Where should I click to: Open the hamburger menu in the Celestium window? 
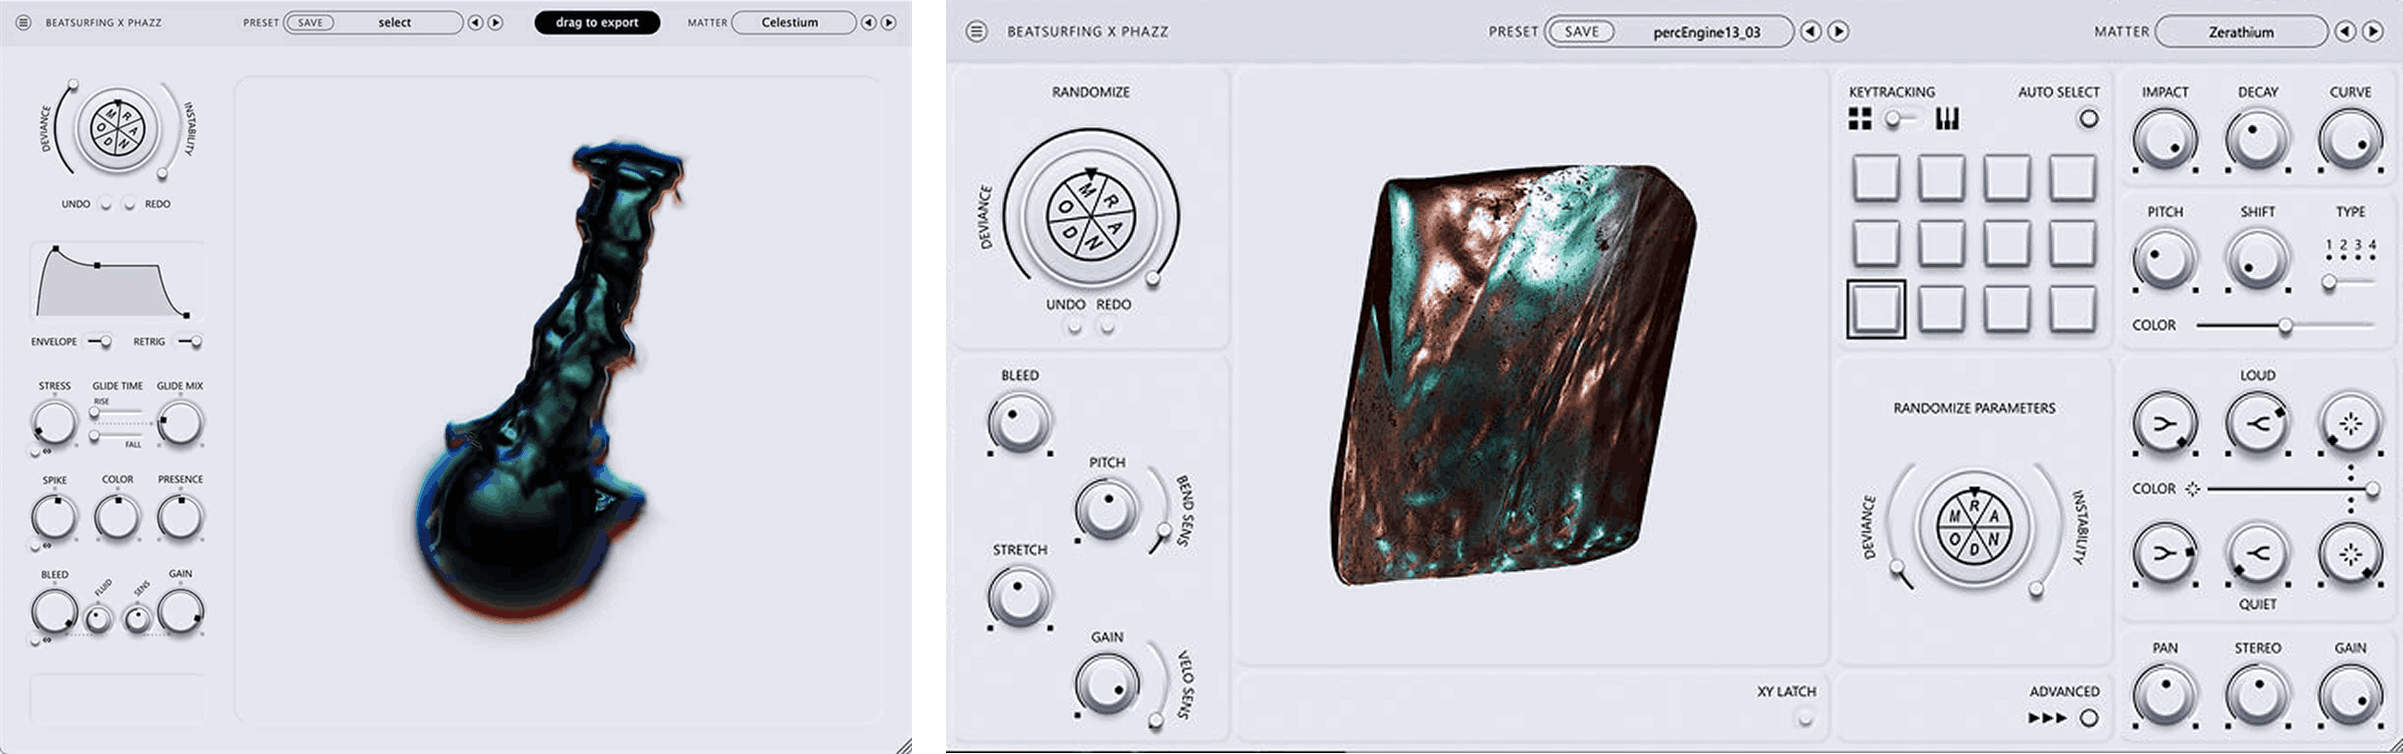click(x=23, y=22)
